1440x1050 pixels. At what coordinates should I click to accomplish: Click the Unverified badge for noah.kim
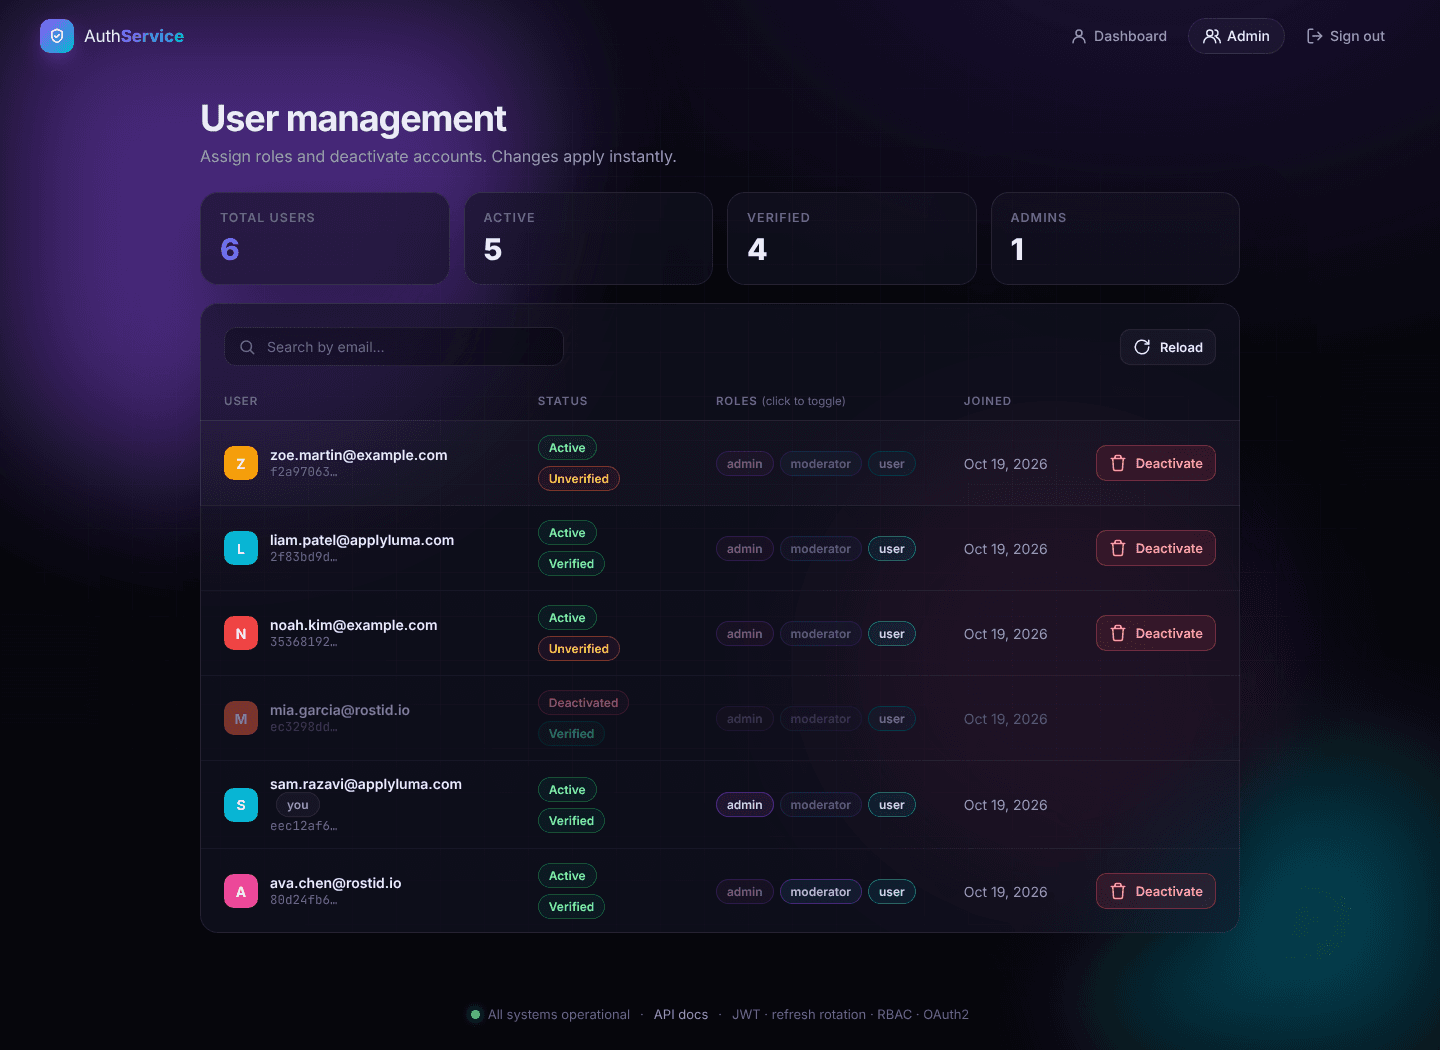pos(579,649)
